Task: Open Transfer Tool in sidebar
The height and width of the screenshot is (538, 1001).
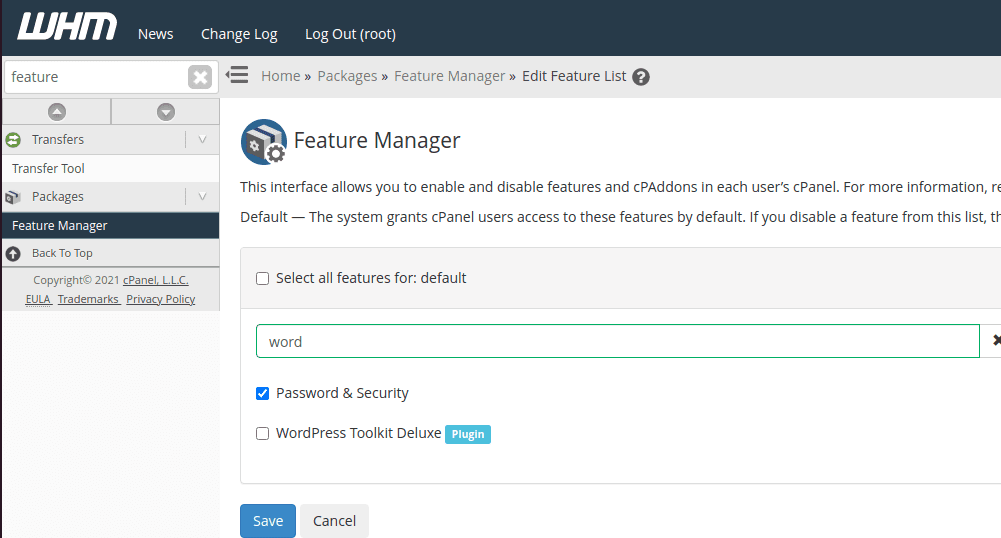Action: 48,169
